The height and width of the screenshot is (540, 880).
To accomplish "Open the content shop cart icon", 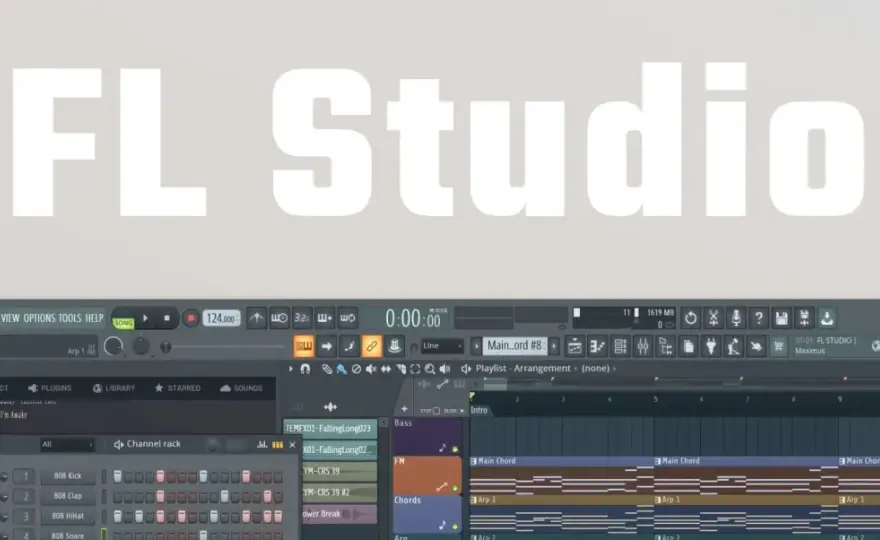I will 778,346.
